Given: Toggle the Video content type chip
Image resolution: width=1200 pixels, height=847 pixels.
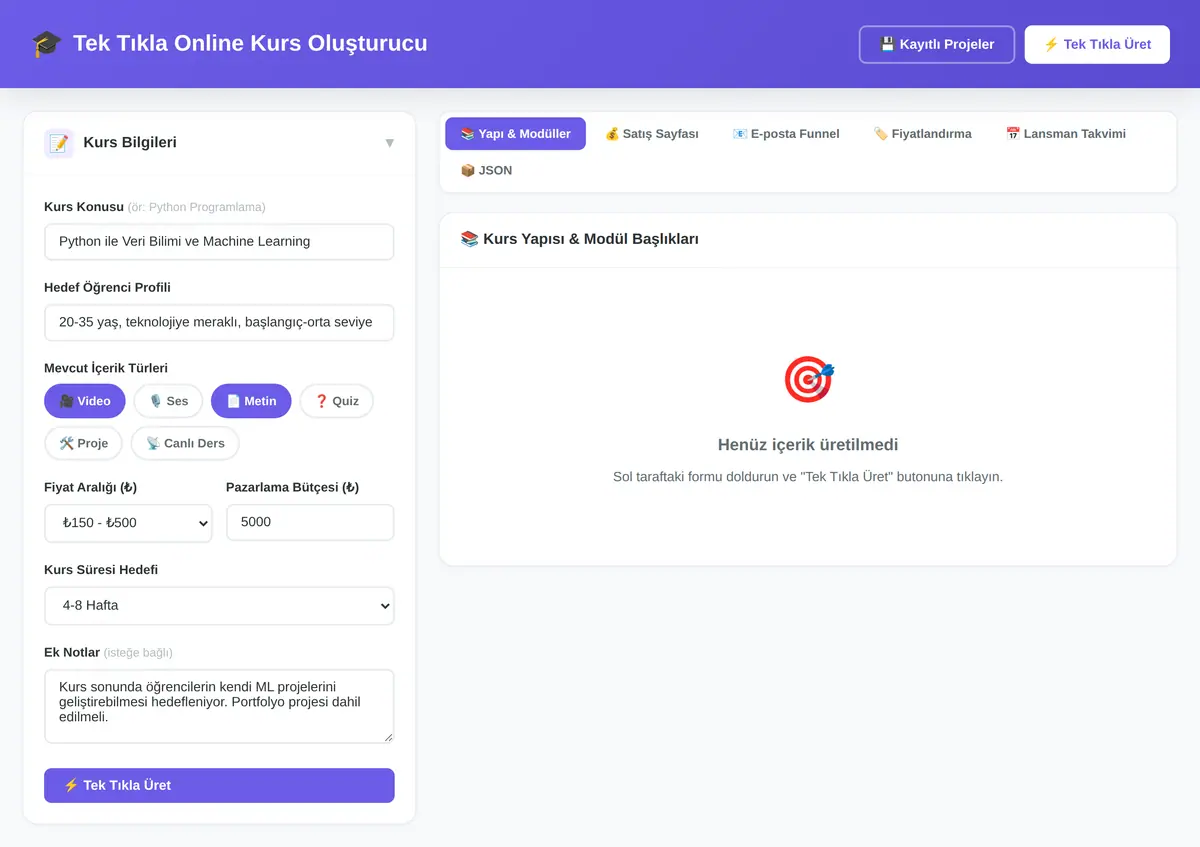Looking at the screenshot, I should (85, 401).
